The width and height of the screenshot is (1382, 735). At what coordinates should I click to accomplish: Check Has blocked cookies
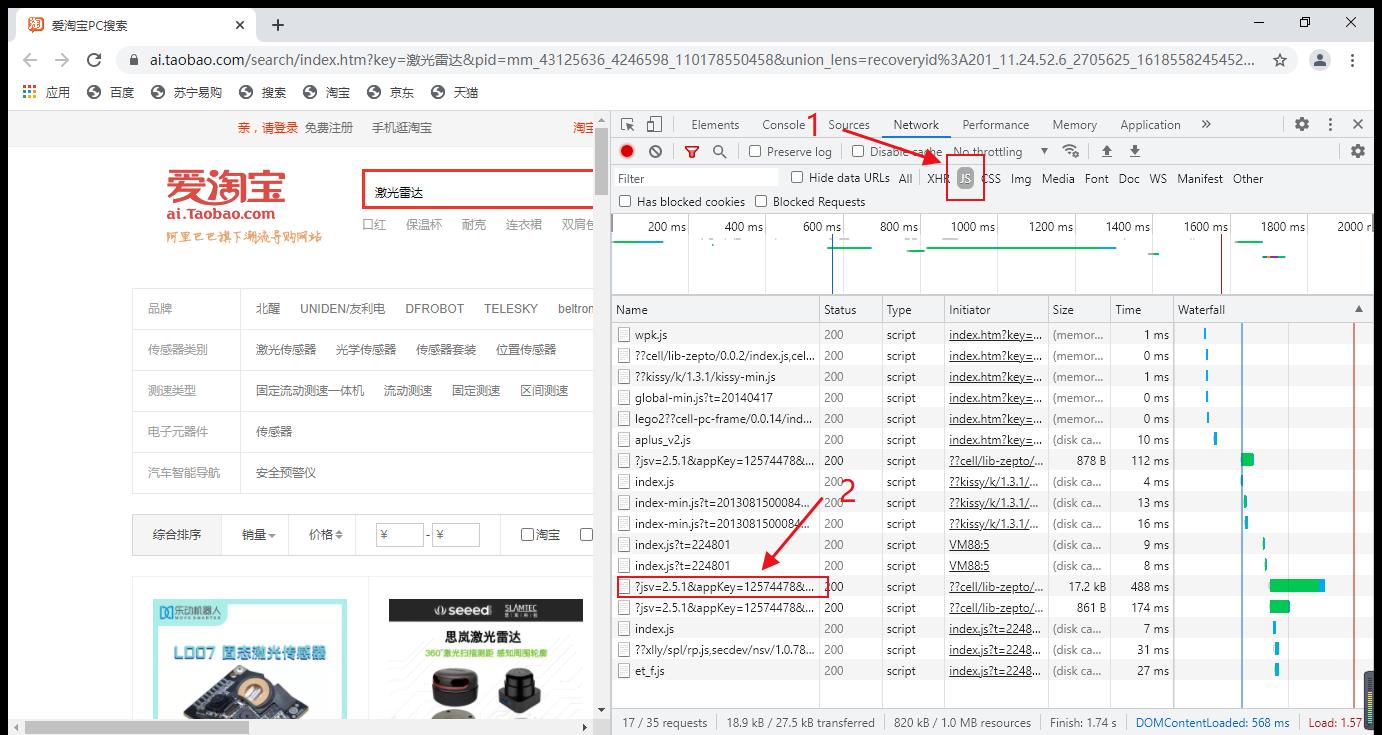(x=625, y=202)
